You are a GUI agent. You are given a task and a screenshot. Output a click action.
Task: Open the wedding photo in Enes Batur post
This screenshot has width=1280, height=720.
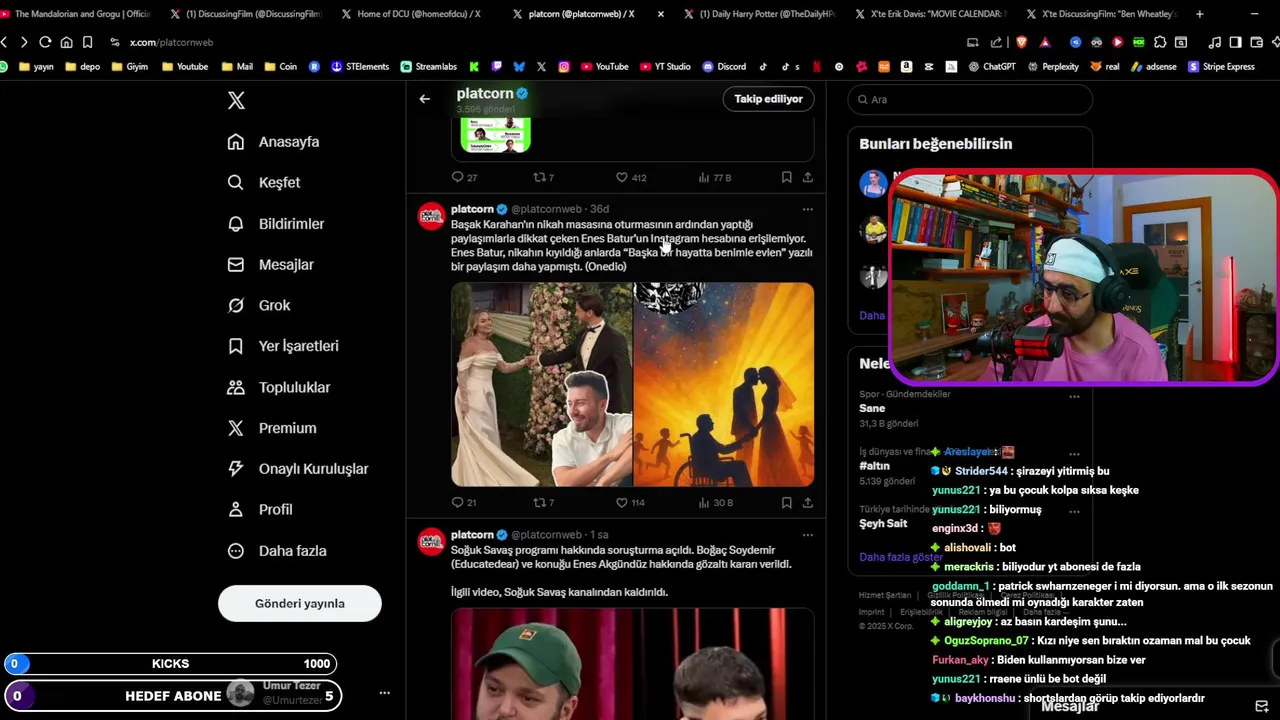542,384
